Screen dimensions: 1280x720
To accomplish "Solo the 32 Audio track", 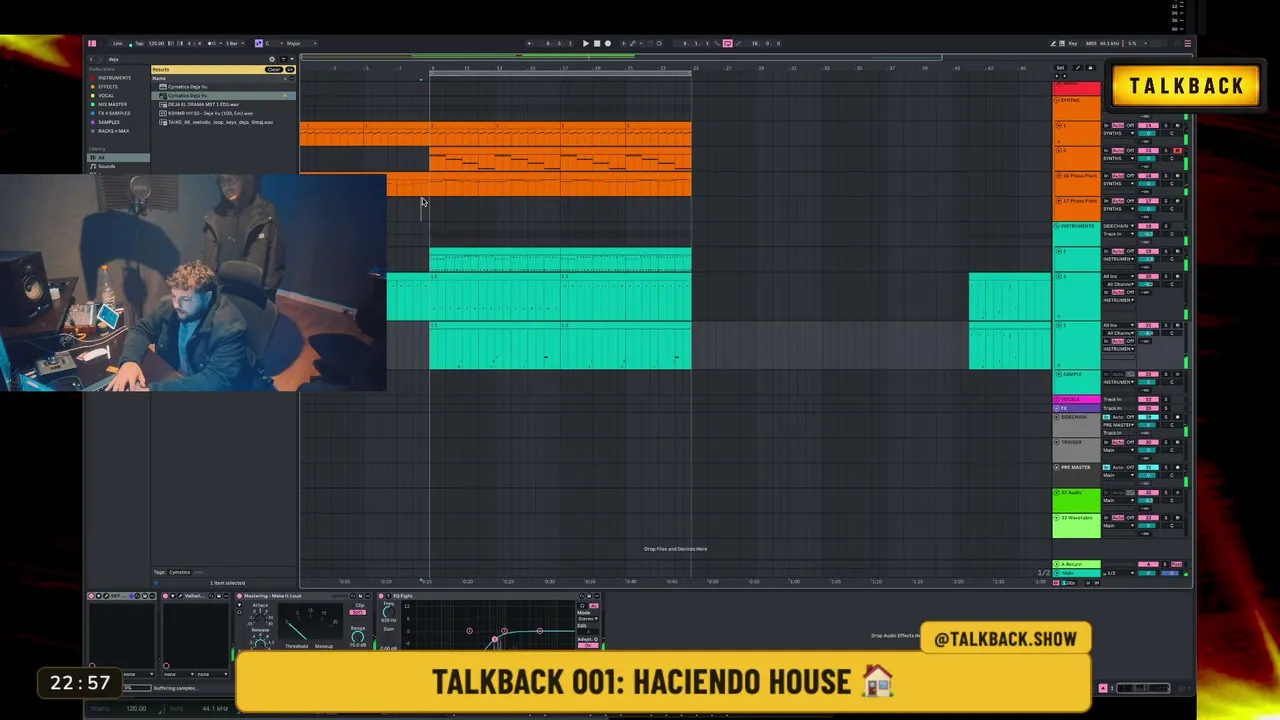I will 1166,493.
